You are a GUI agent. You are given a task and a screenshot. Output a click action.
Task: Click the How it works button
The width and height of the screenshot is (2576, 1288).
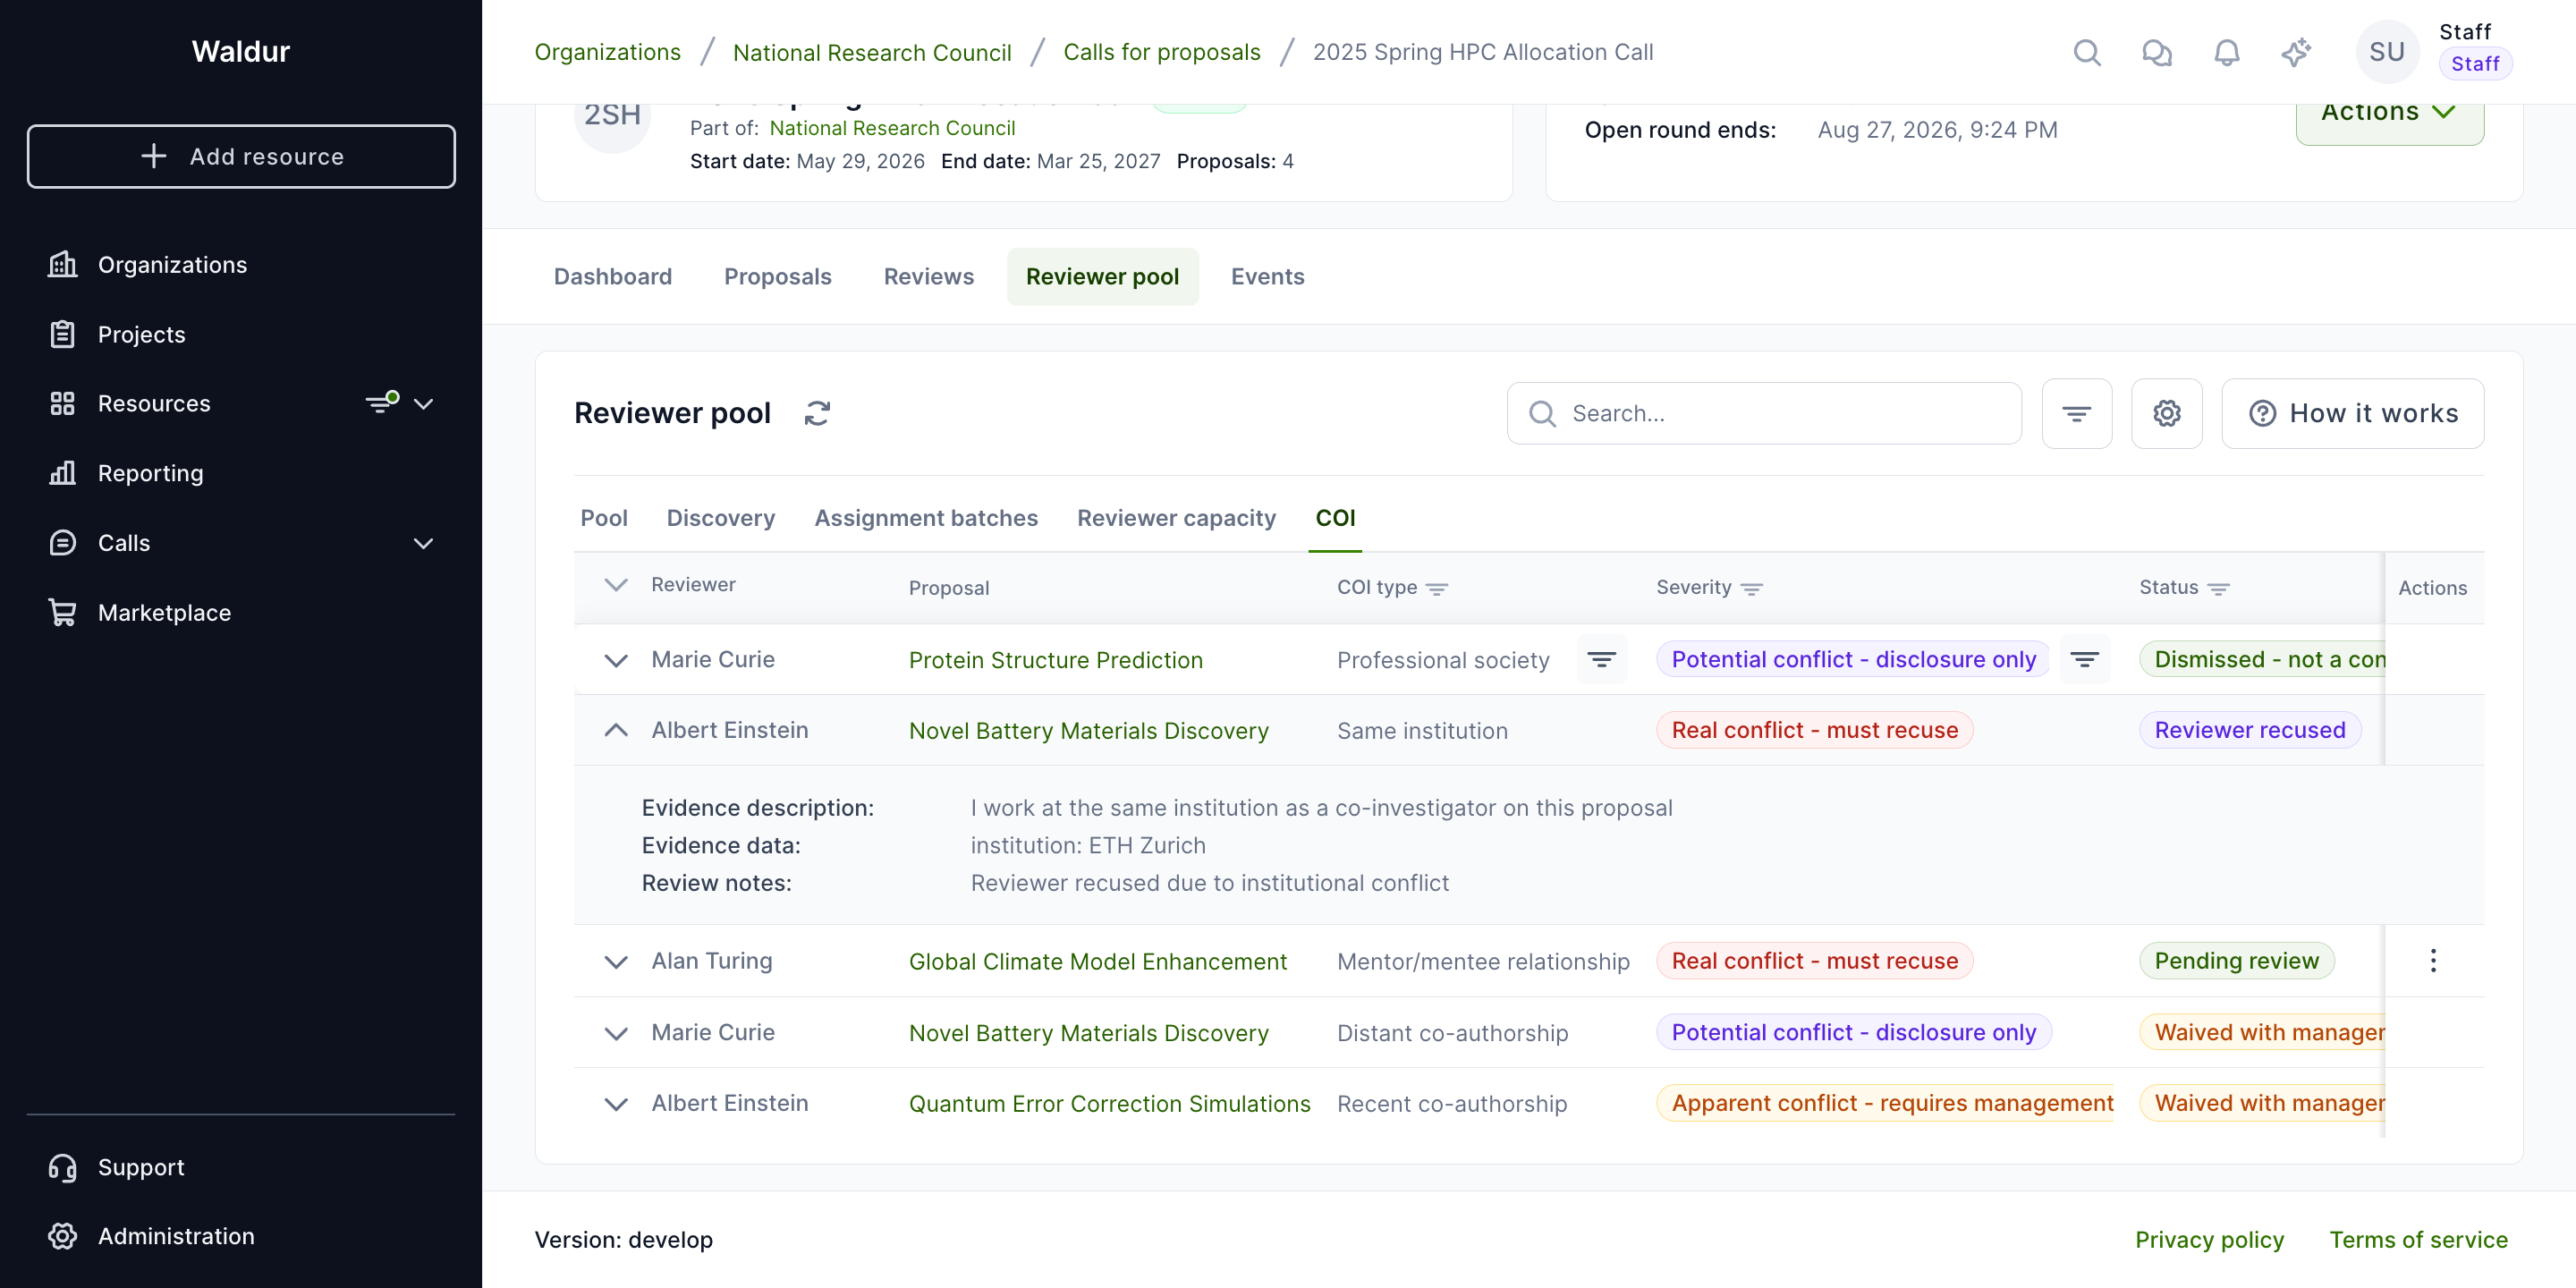point(2352,413)
